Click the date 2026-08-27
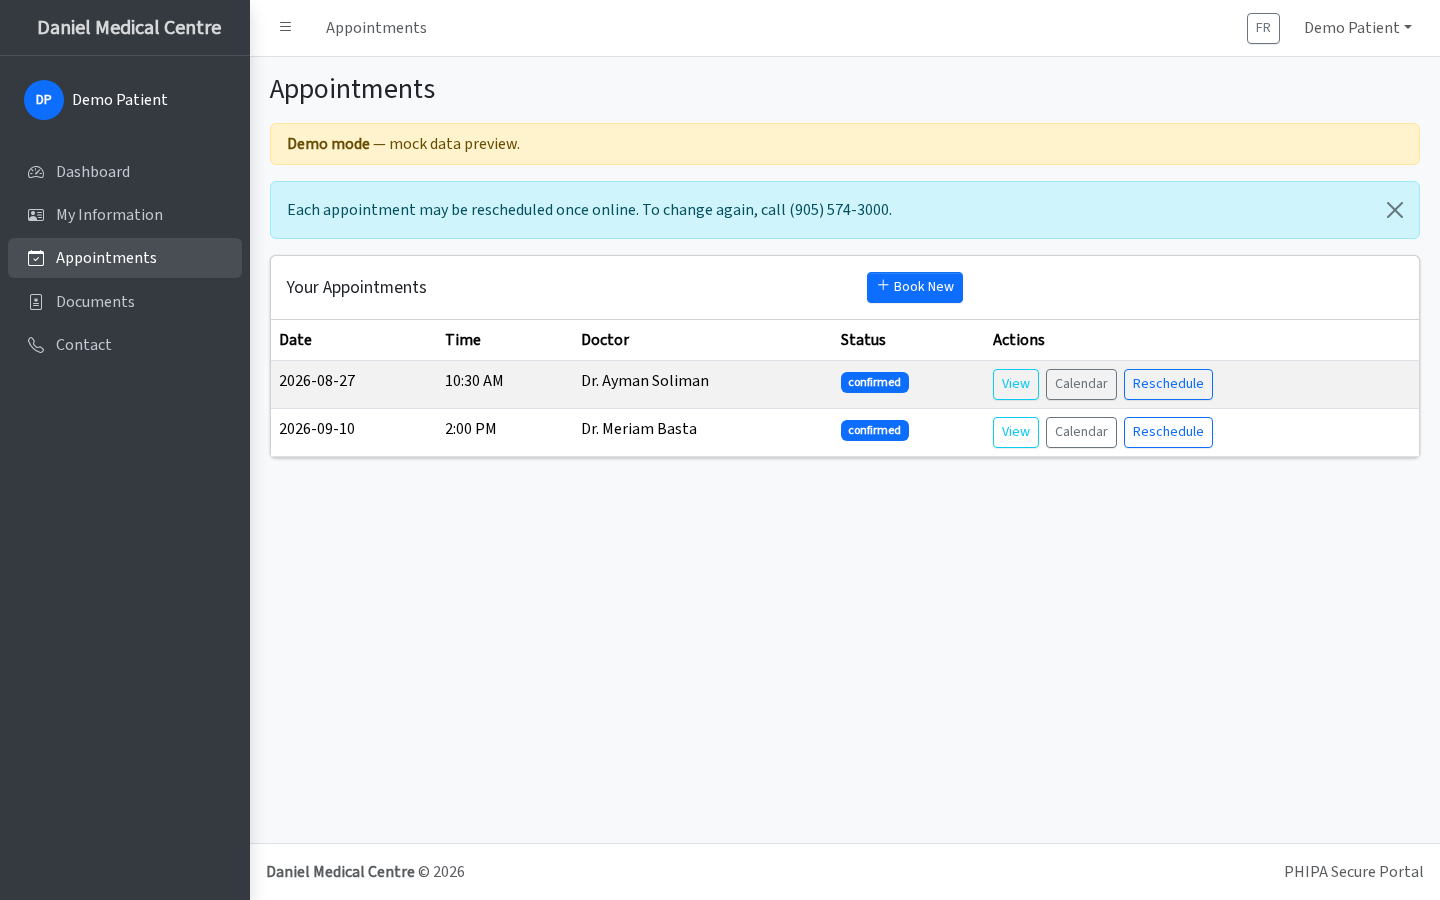This screenshot has width=1440, height=900. click(x=317, y=381)
